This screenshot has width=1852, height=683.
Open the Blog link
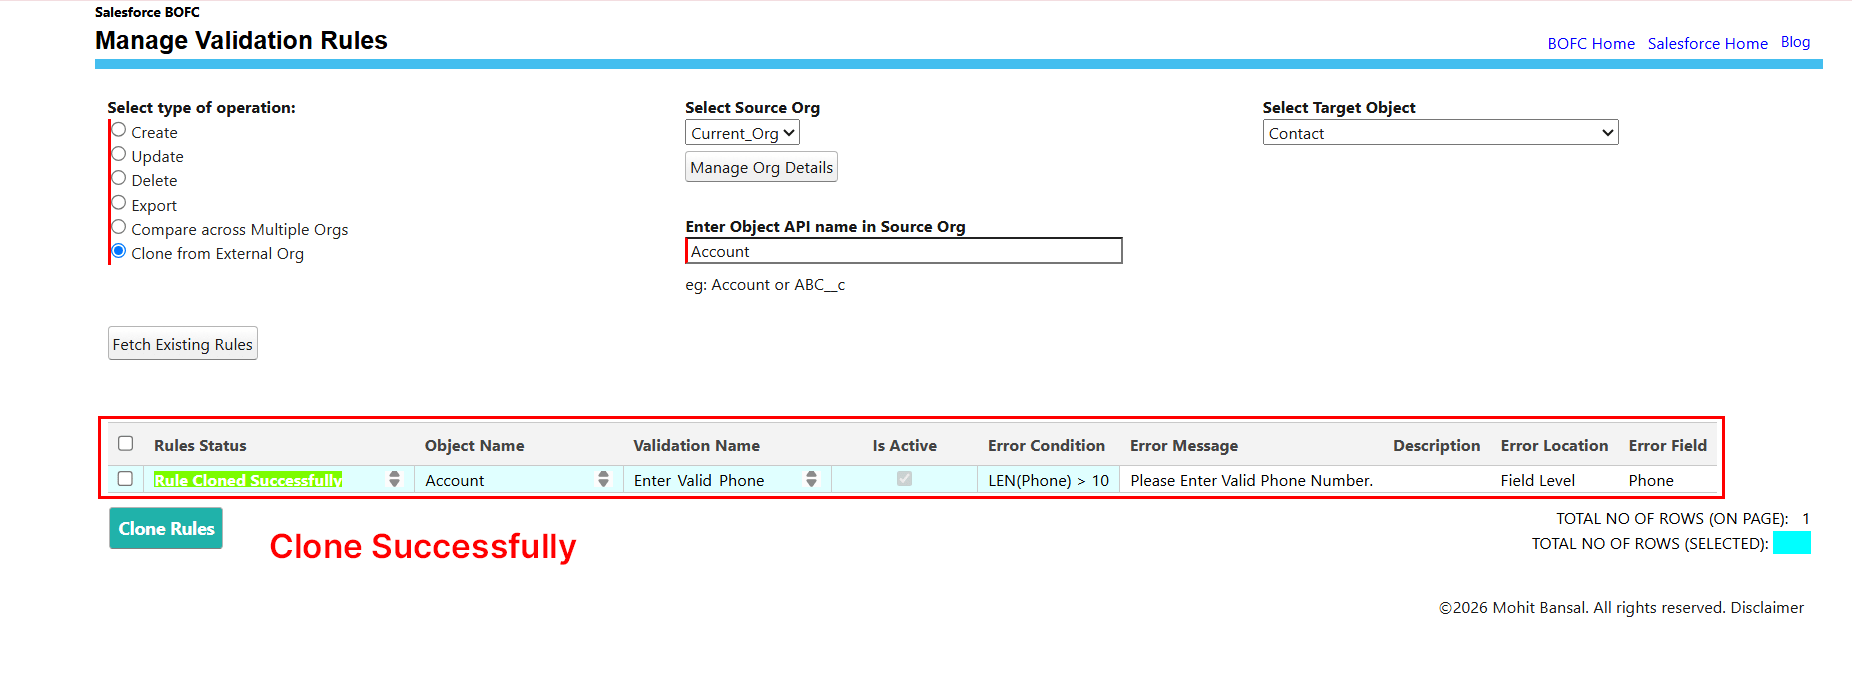(x=1795, y=42)
